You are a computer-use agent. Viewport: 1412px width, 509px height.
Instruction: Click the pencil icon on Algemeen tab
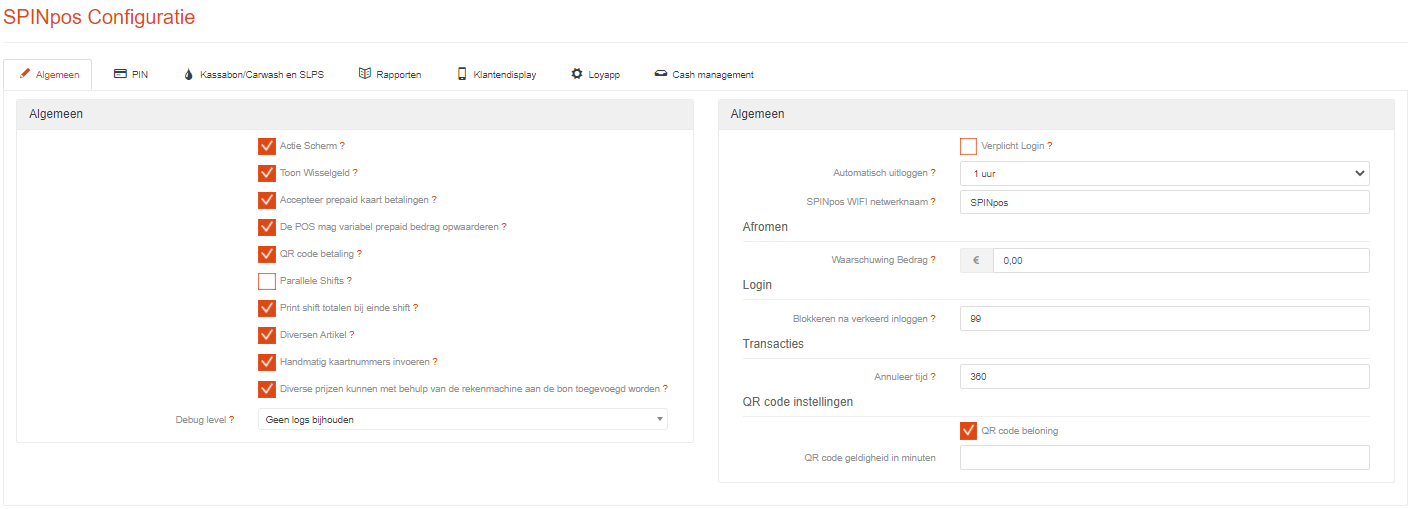tap(25, 74)
